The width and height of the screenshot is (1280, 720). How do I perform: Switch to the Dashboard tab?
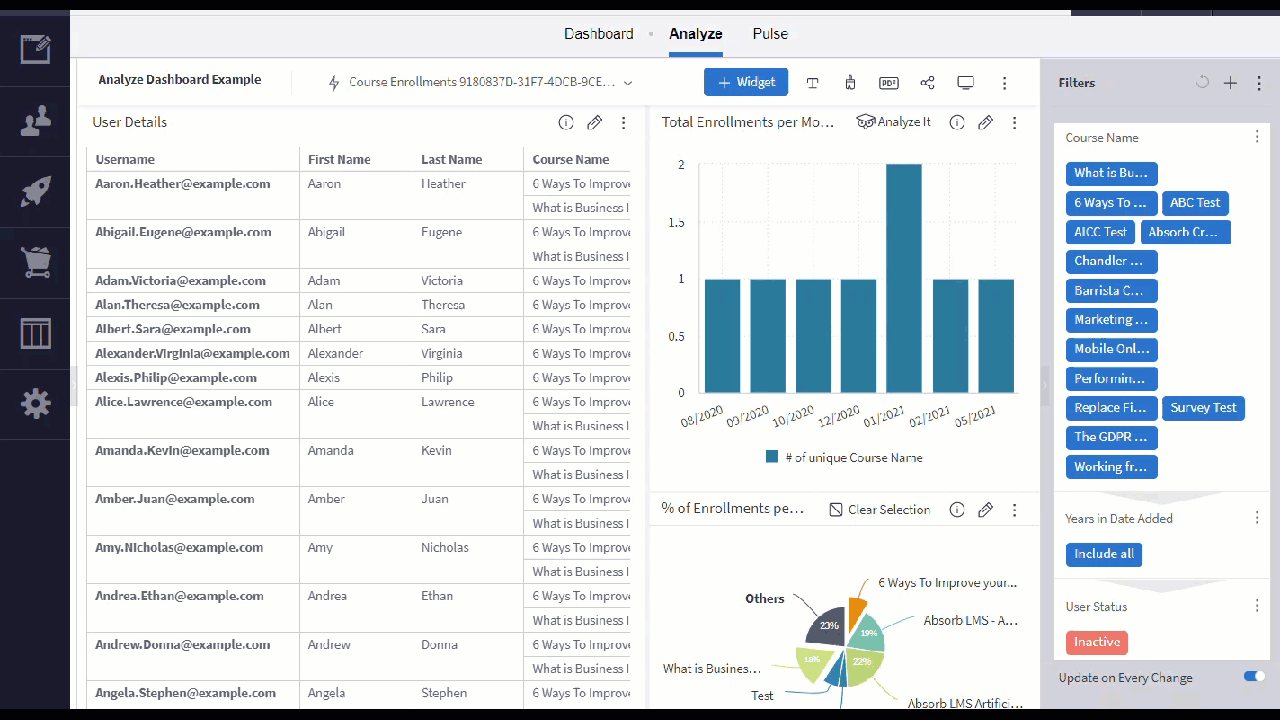[x=598, y=33]
